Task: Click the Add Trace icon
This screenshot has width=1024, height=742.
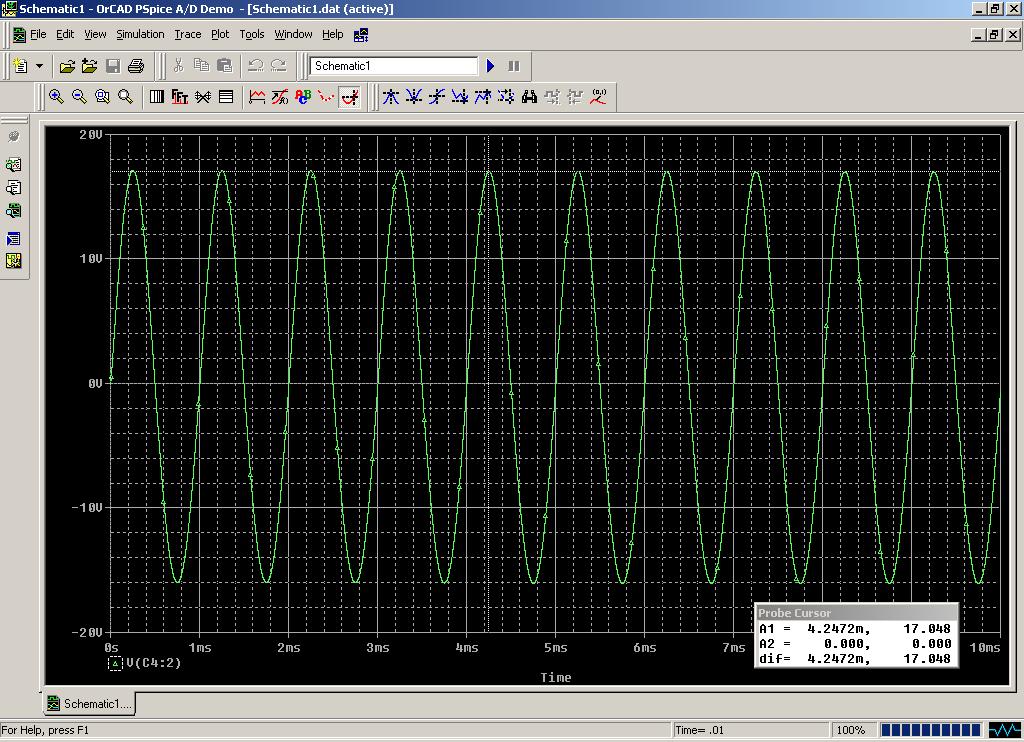Action: click(257, 97)
